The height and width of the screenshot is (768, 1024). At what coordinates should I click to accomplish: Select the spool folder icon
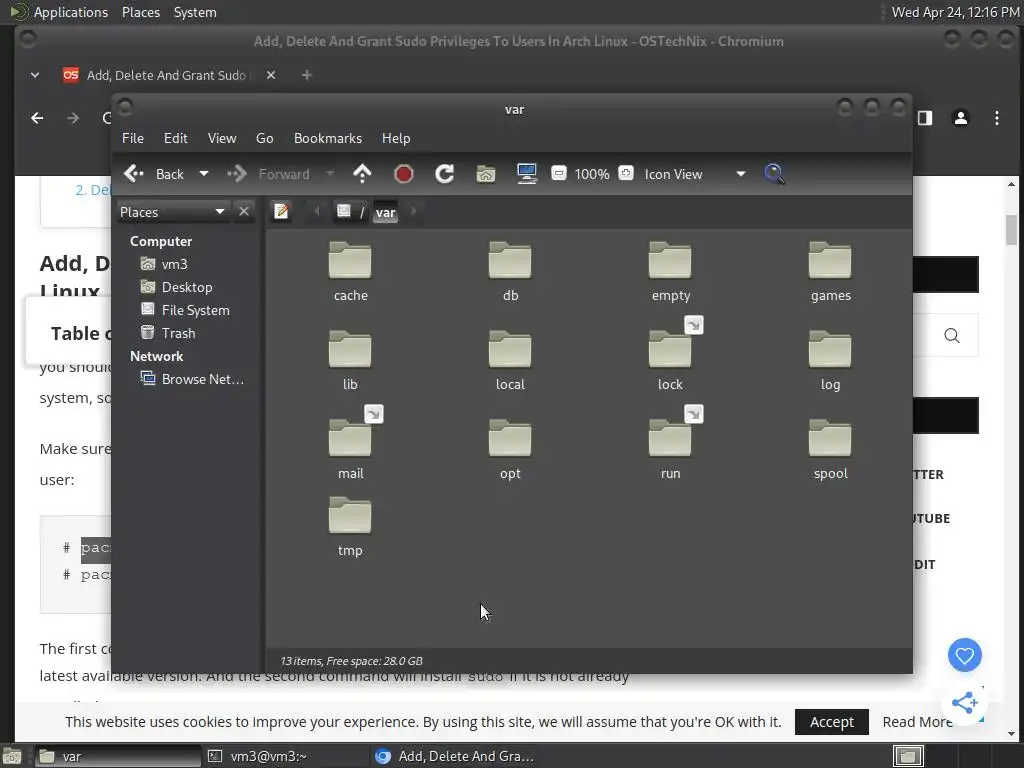pyautogui.click(x=830, y=438)
